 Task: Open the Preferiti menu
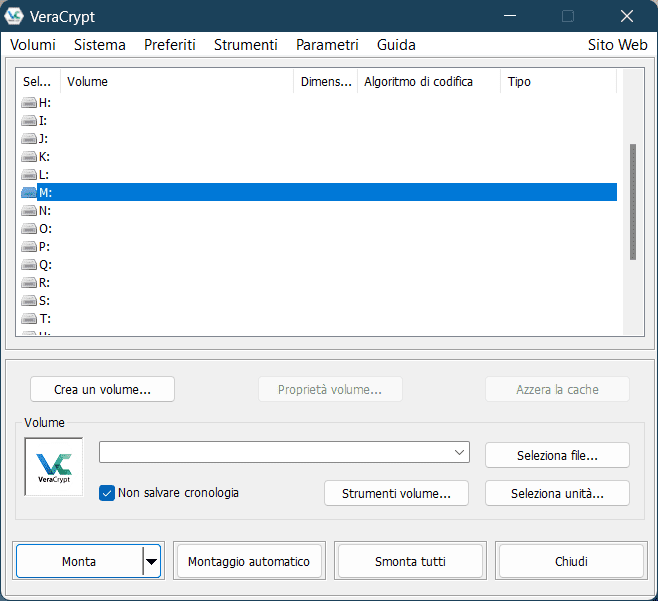tap(170, 45)
